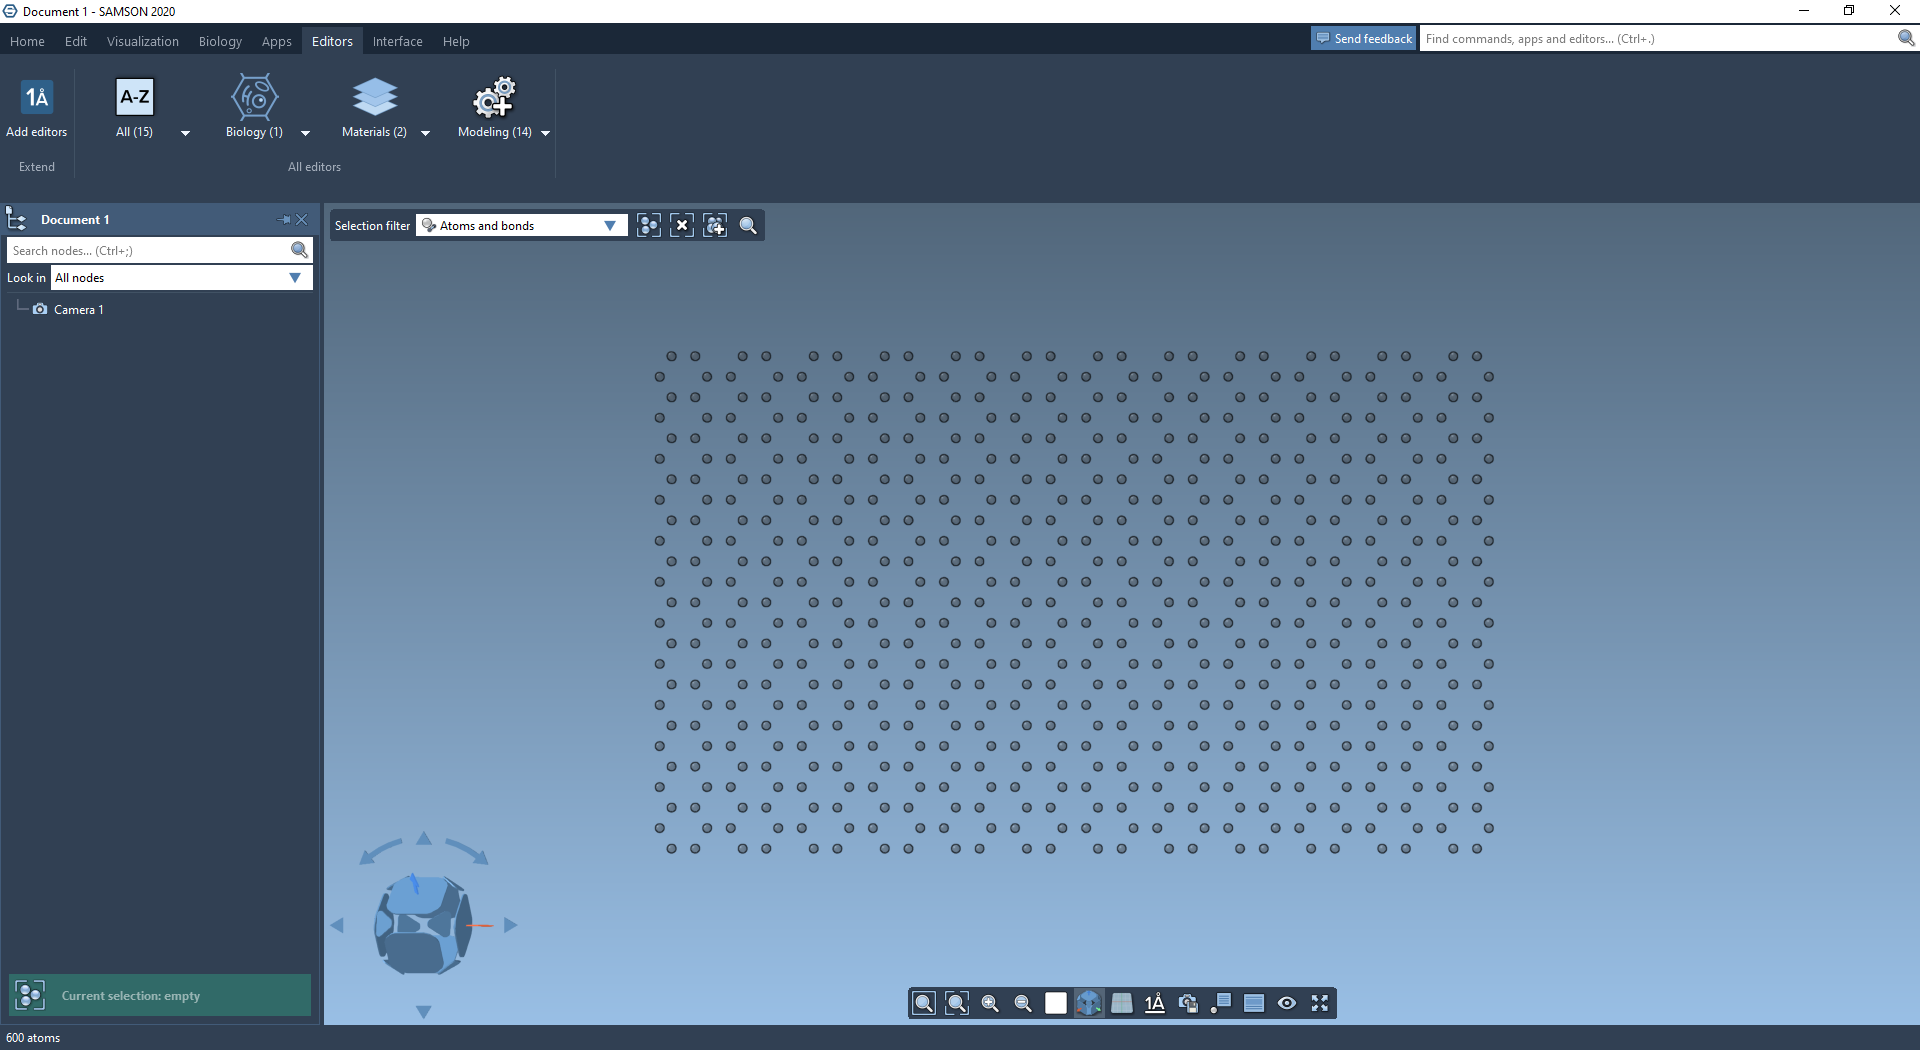Click the deselect-all icon with the X
The width and height of the screenshot is (1920, 1050).
[682, 226]
